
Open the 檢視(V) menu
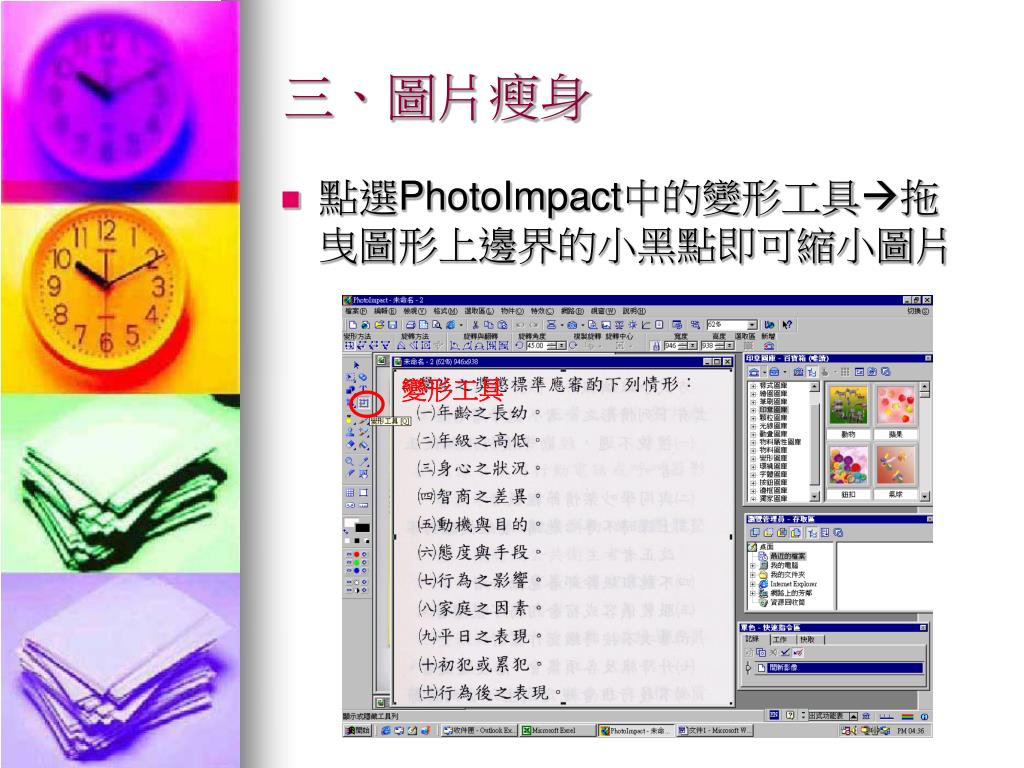pyautogui.click(x=415, y=312)
